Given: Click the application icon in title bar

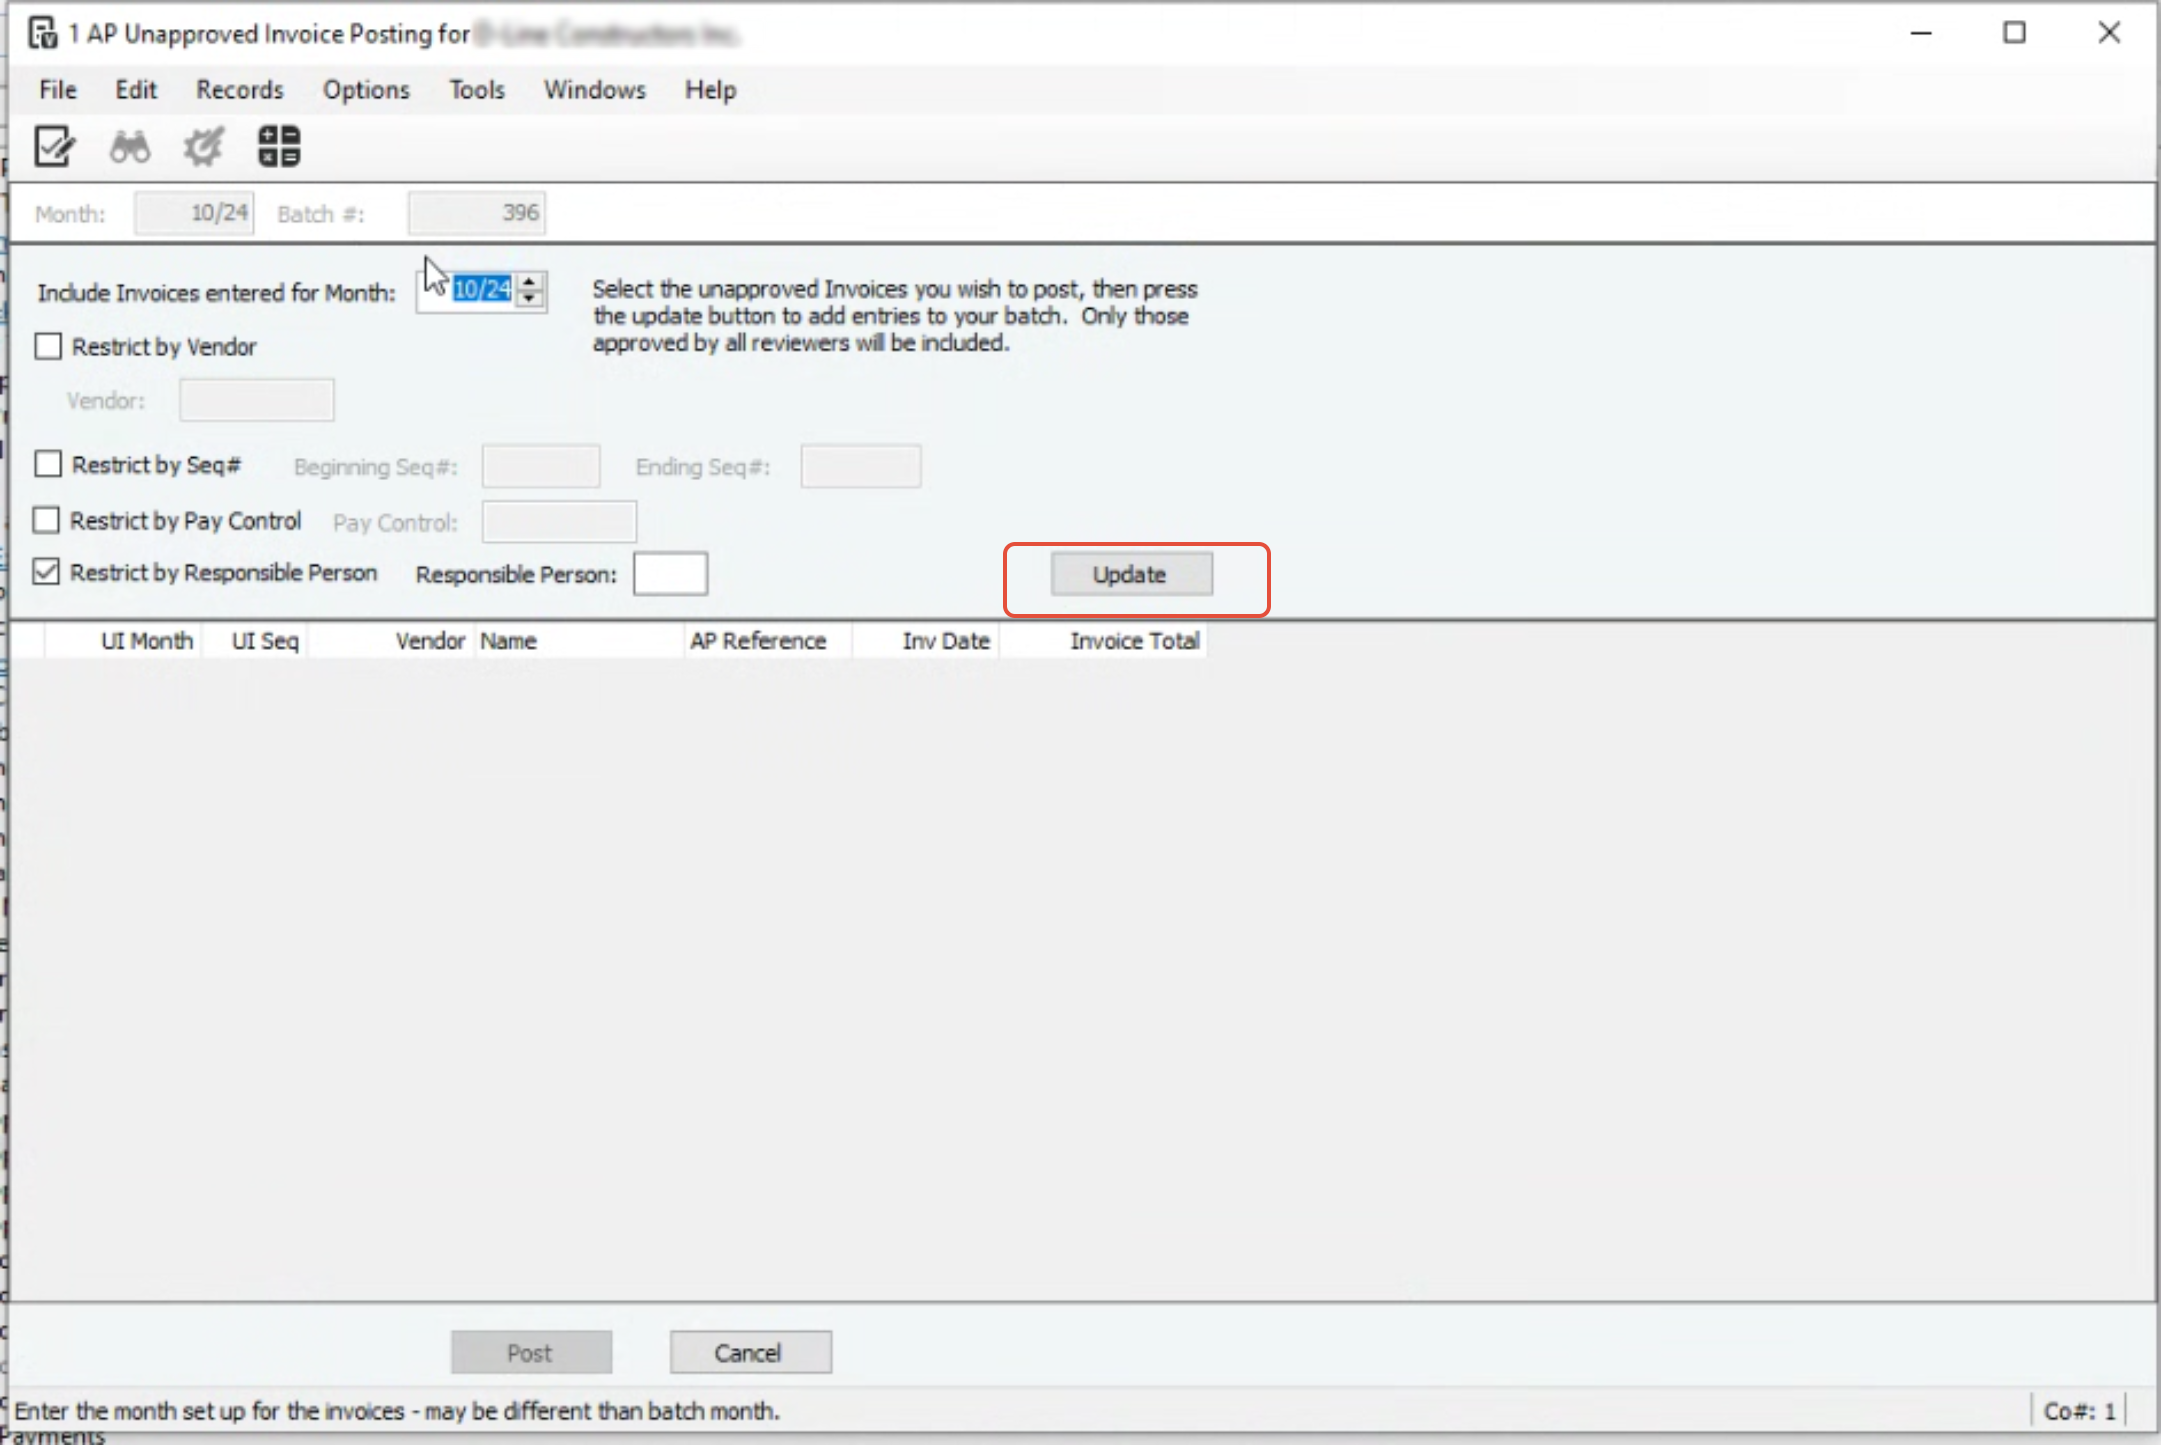Looking at the screenshot, I should coord(42,33).
